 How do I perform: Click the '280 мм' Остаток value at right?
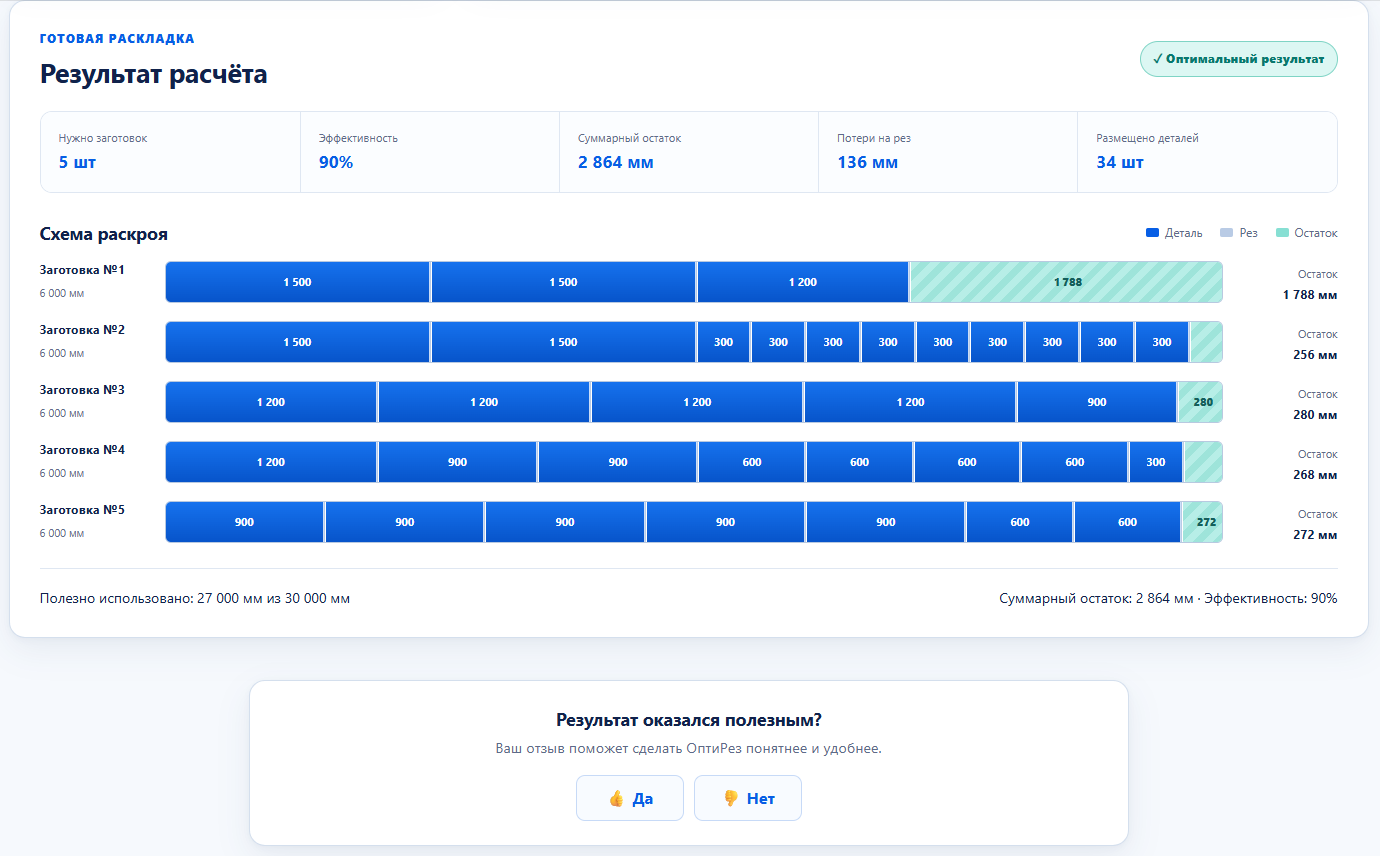point(1315,414)
